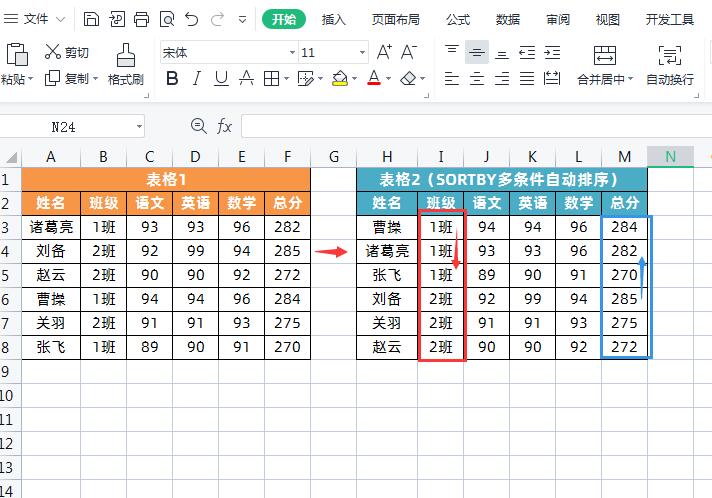Click the select-all corner triangle
Viewport: 712px width, 498px height.
(x=10, y=157)
